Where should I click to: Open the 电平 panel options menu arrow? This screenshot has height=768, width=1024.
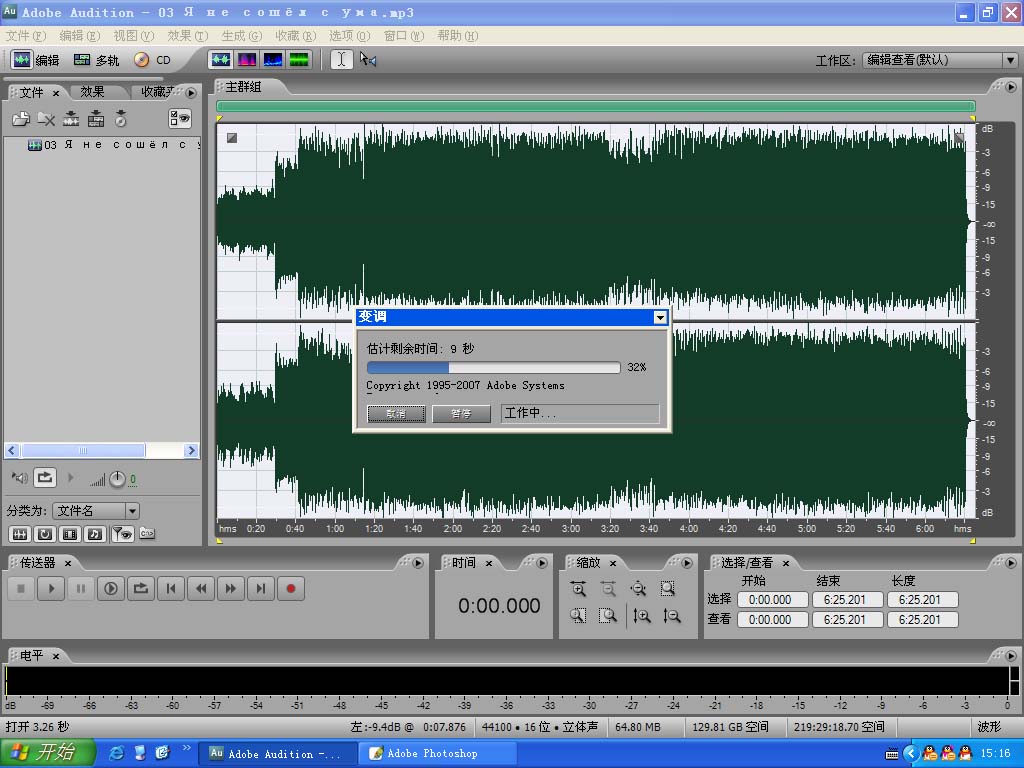(1011, 656)
